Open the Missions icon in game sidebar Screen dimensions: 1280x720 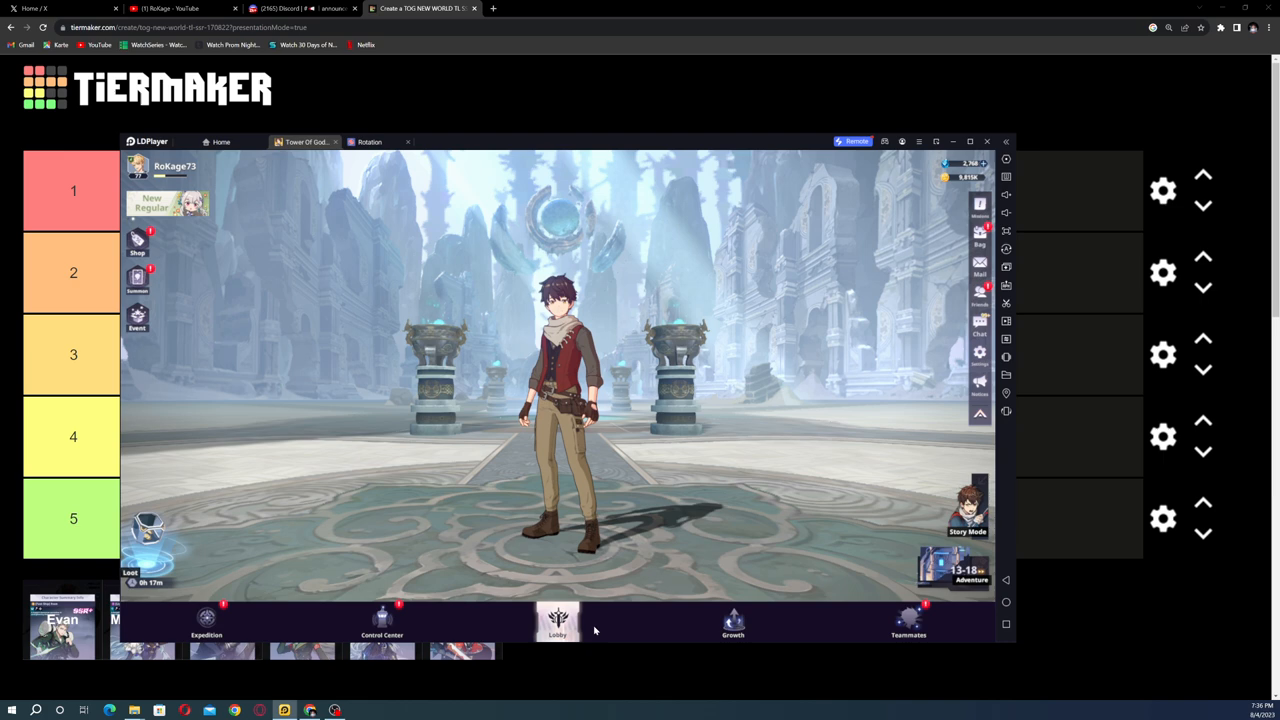[x=980, y=206]
